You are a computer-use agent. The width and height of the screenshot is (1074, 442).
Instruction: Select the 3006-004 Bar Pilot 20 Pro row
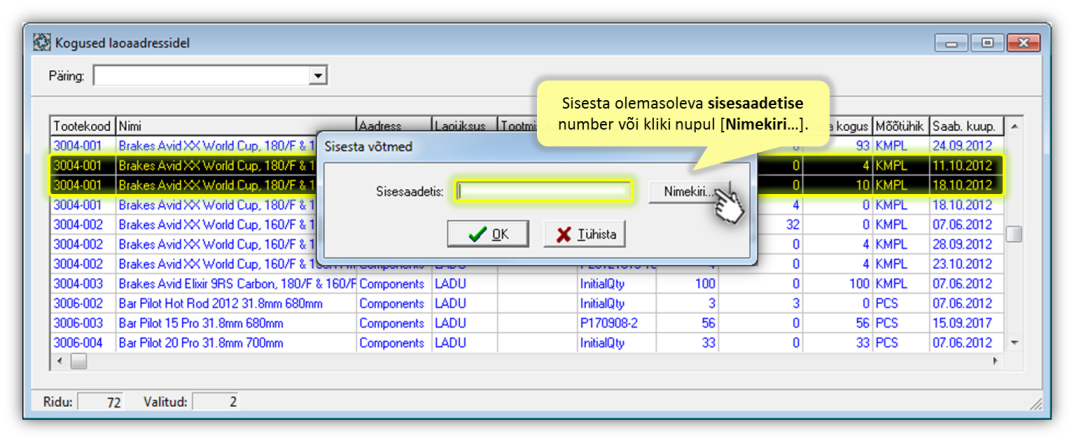tap(200, 343)
